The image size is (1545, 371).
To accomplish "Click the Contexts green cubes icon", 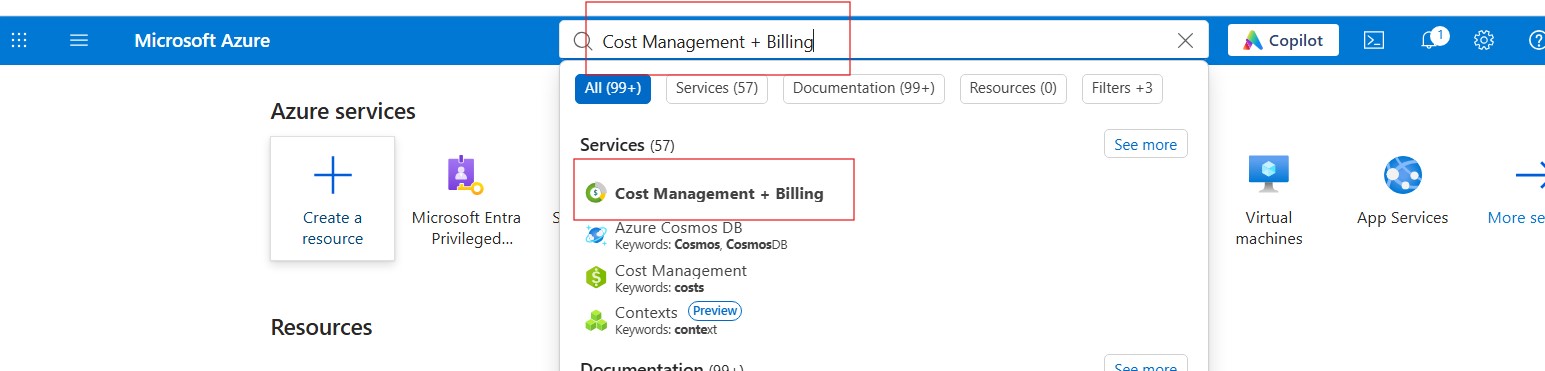I will (596, 320).
